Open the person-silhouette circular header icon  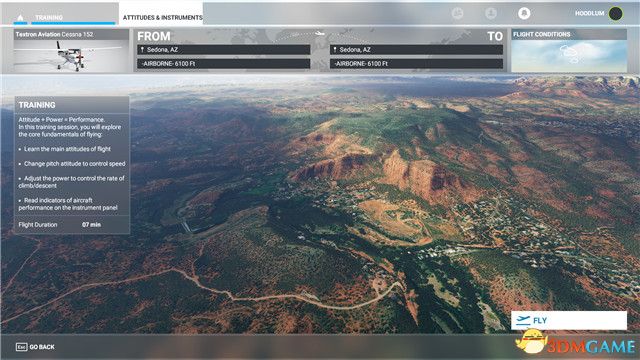(491, 13)
